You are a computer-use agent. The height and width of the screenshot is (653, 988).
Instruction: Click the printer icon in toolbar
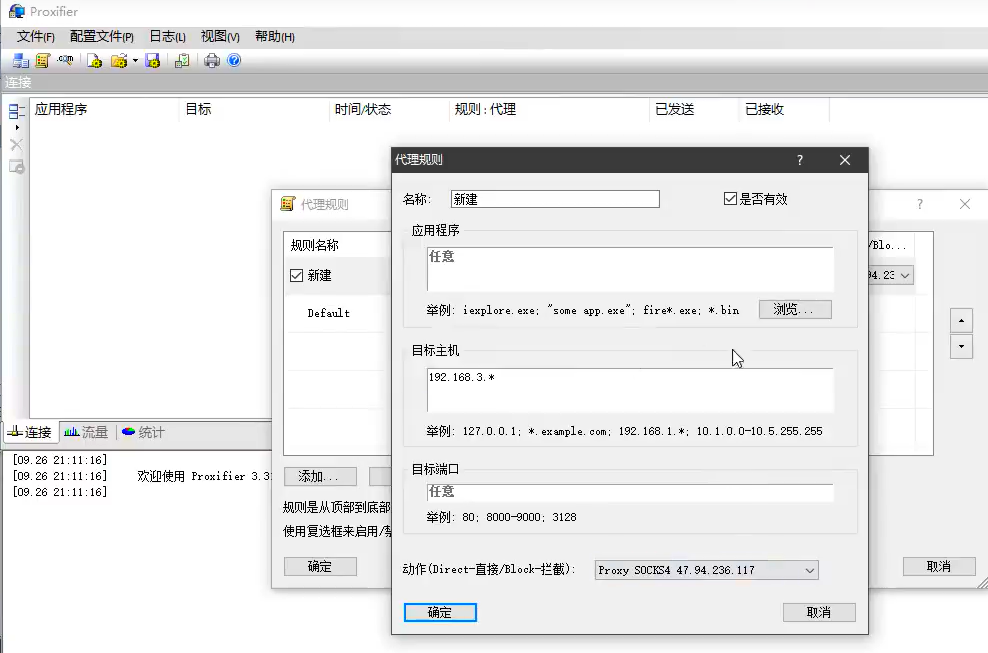point(212,61)
